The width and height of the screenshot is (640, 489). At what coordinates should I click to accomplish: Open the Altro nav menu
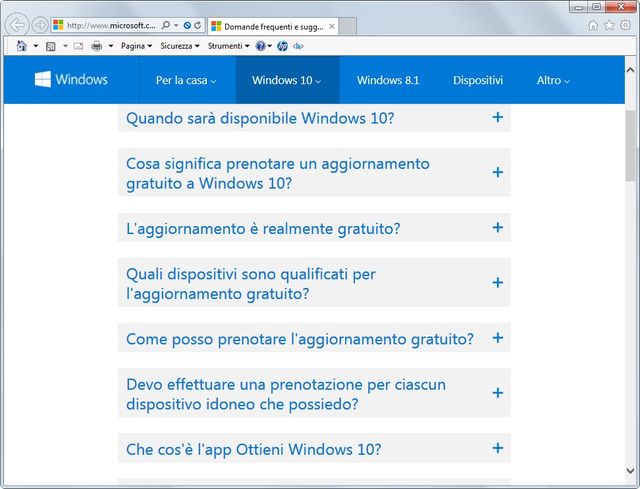click(553, 80)
